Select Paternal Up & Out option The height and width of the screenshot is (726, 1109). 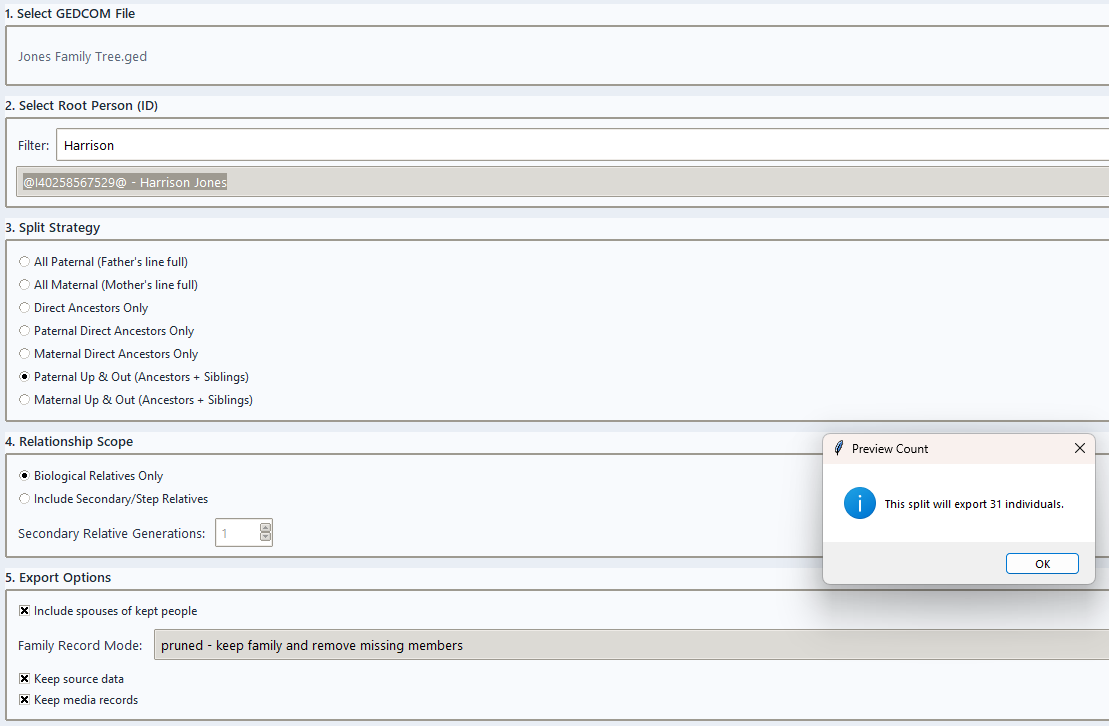[x=25, y=377]
